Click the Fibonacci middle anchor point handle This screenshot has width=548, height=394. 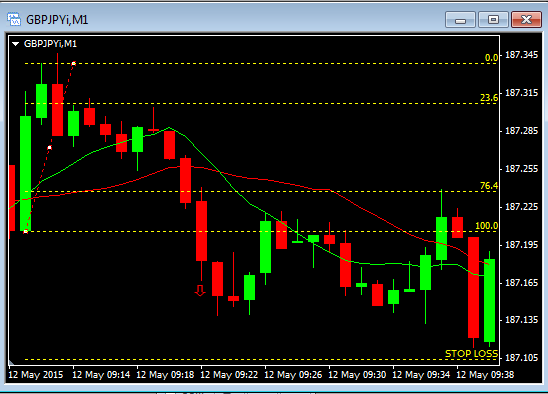click(x=50, y=148)
